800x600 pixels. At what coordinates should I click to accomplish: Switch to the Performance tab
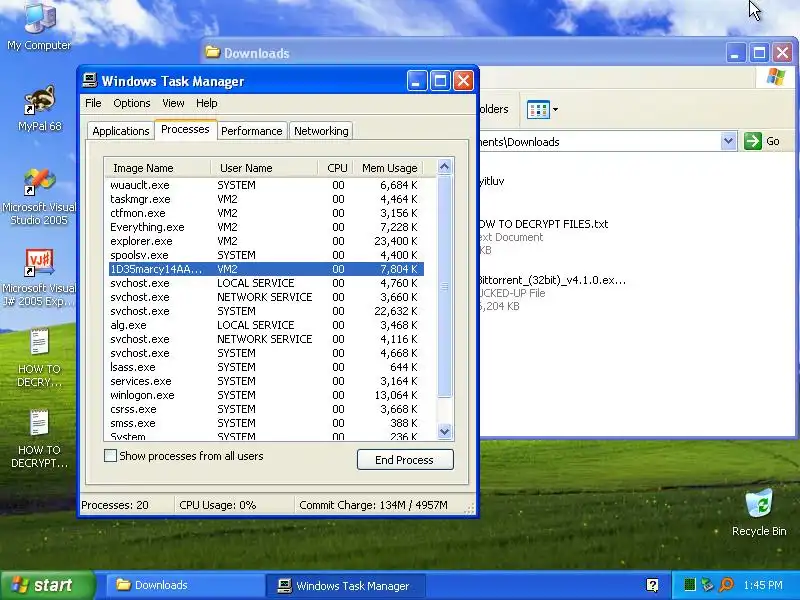[x=252, y=131]
